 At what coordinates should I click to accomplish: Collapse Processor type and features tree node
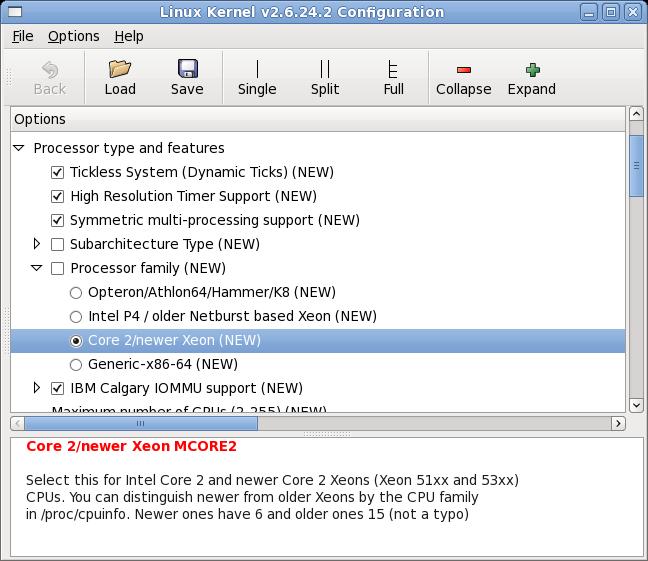[19, 148]
